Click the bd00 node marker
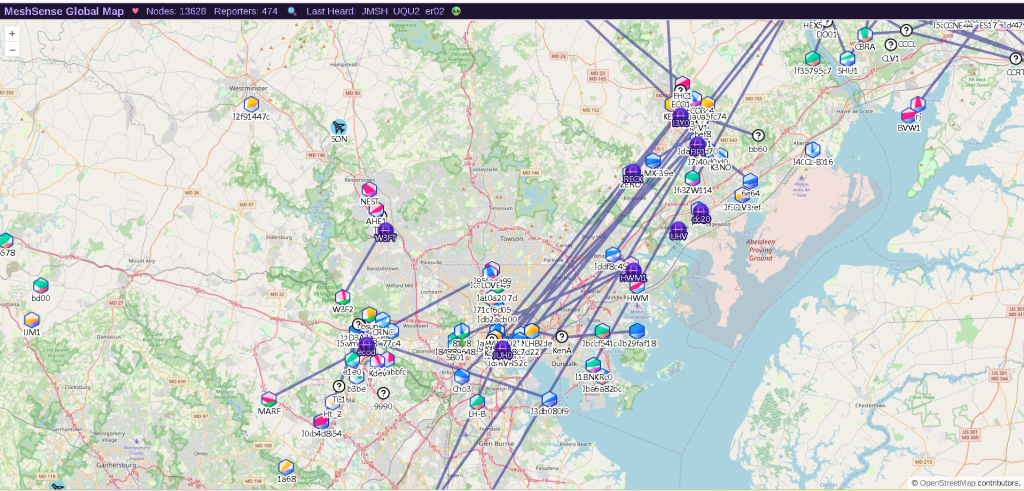The width and height of the screenshot is (1024, 491). pos(41,285)
